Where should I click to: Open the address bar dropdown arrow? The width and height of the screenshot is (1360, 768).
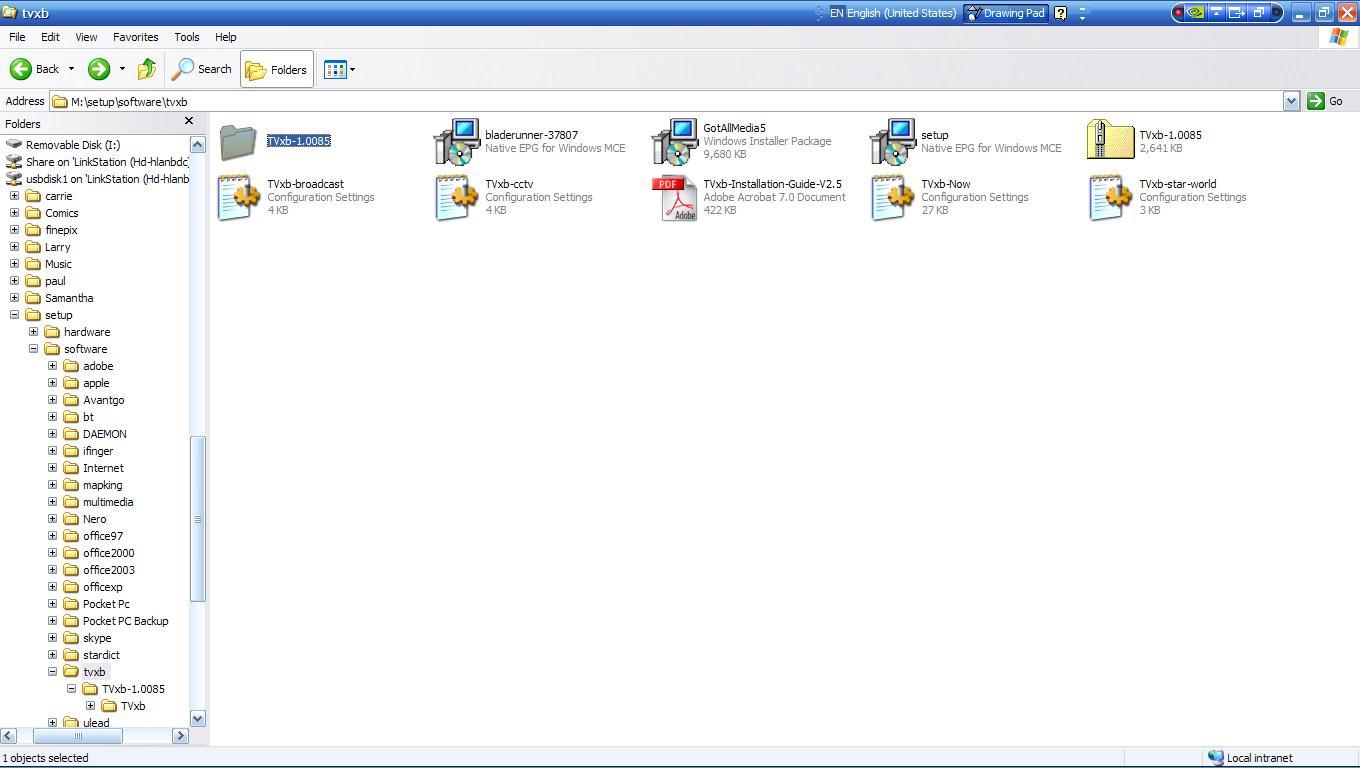[1290, 101]
